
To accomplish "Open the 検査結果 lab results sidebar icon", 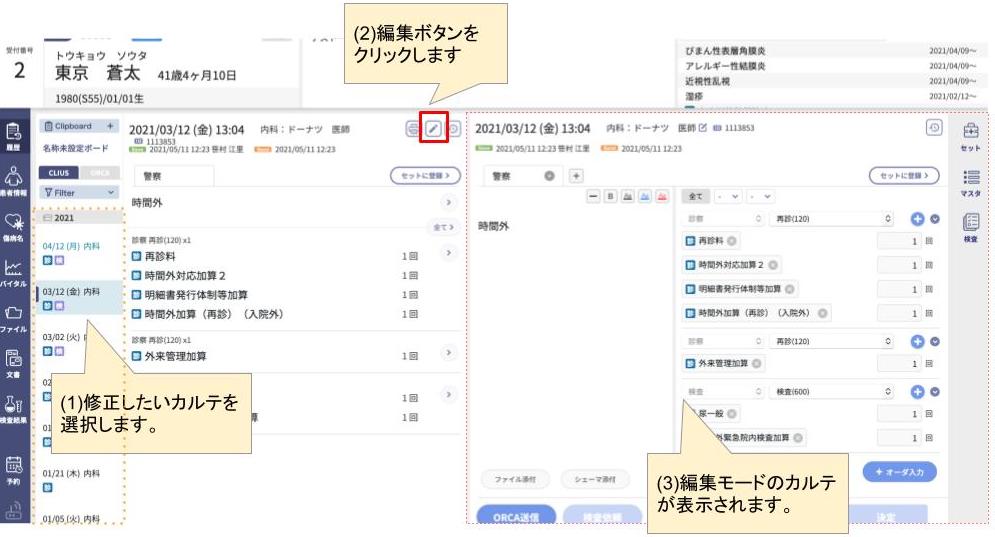I will [x=13, y=409].
